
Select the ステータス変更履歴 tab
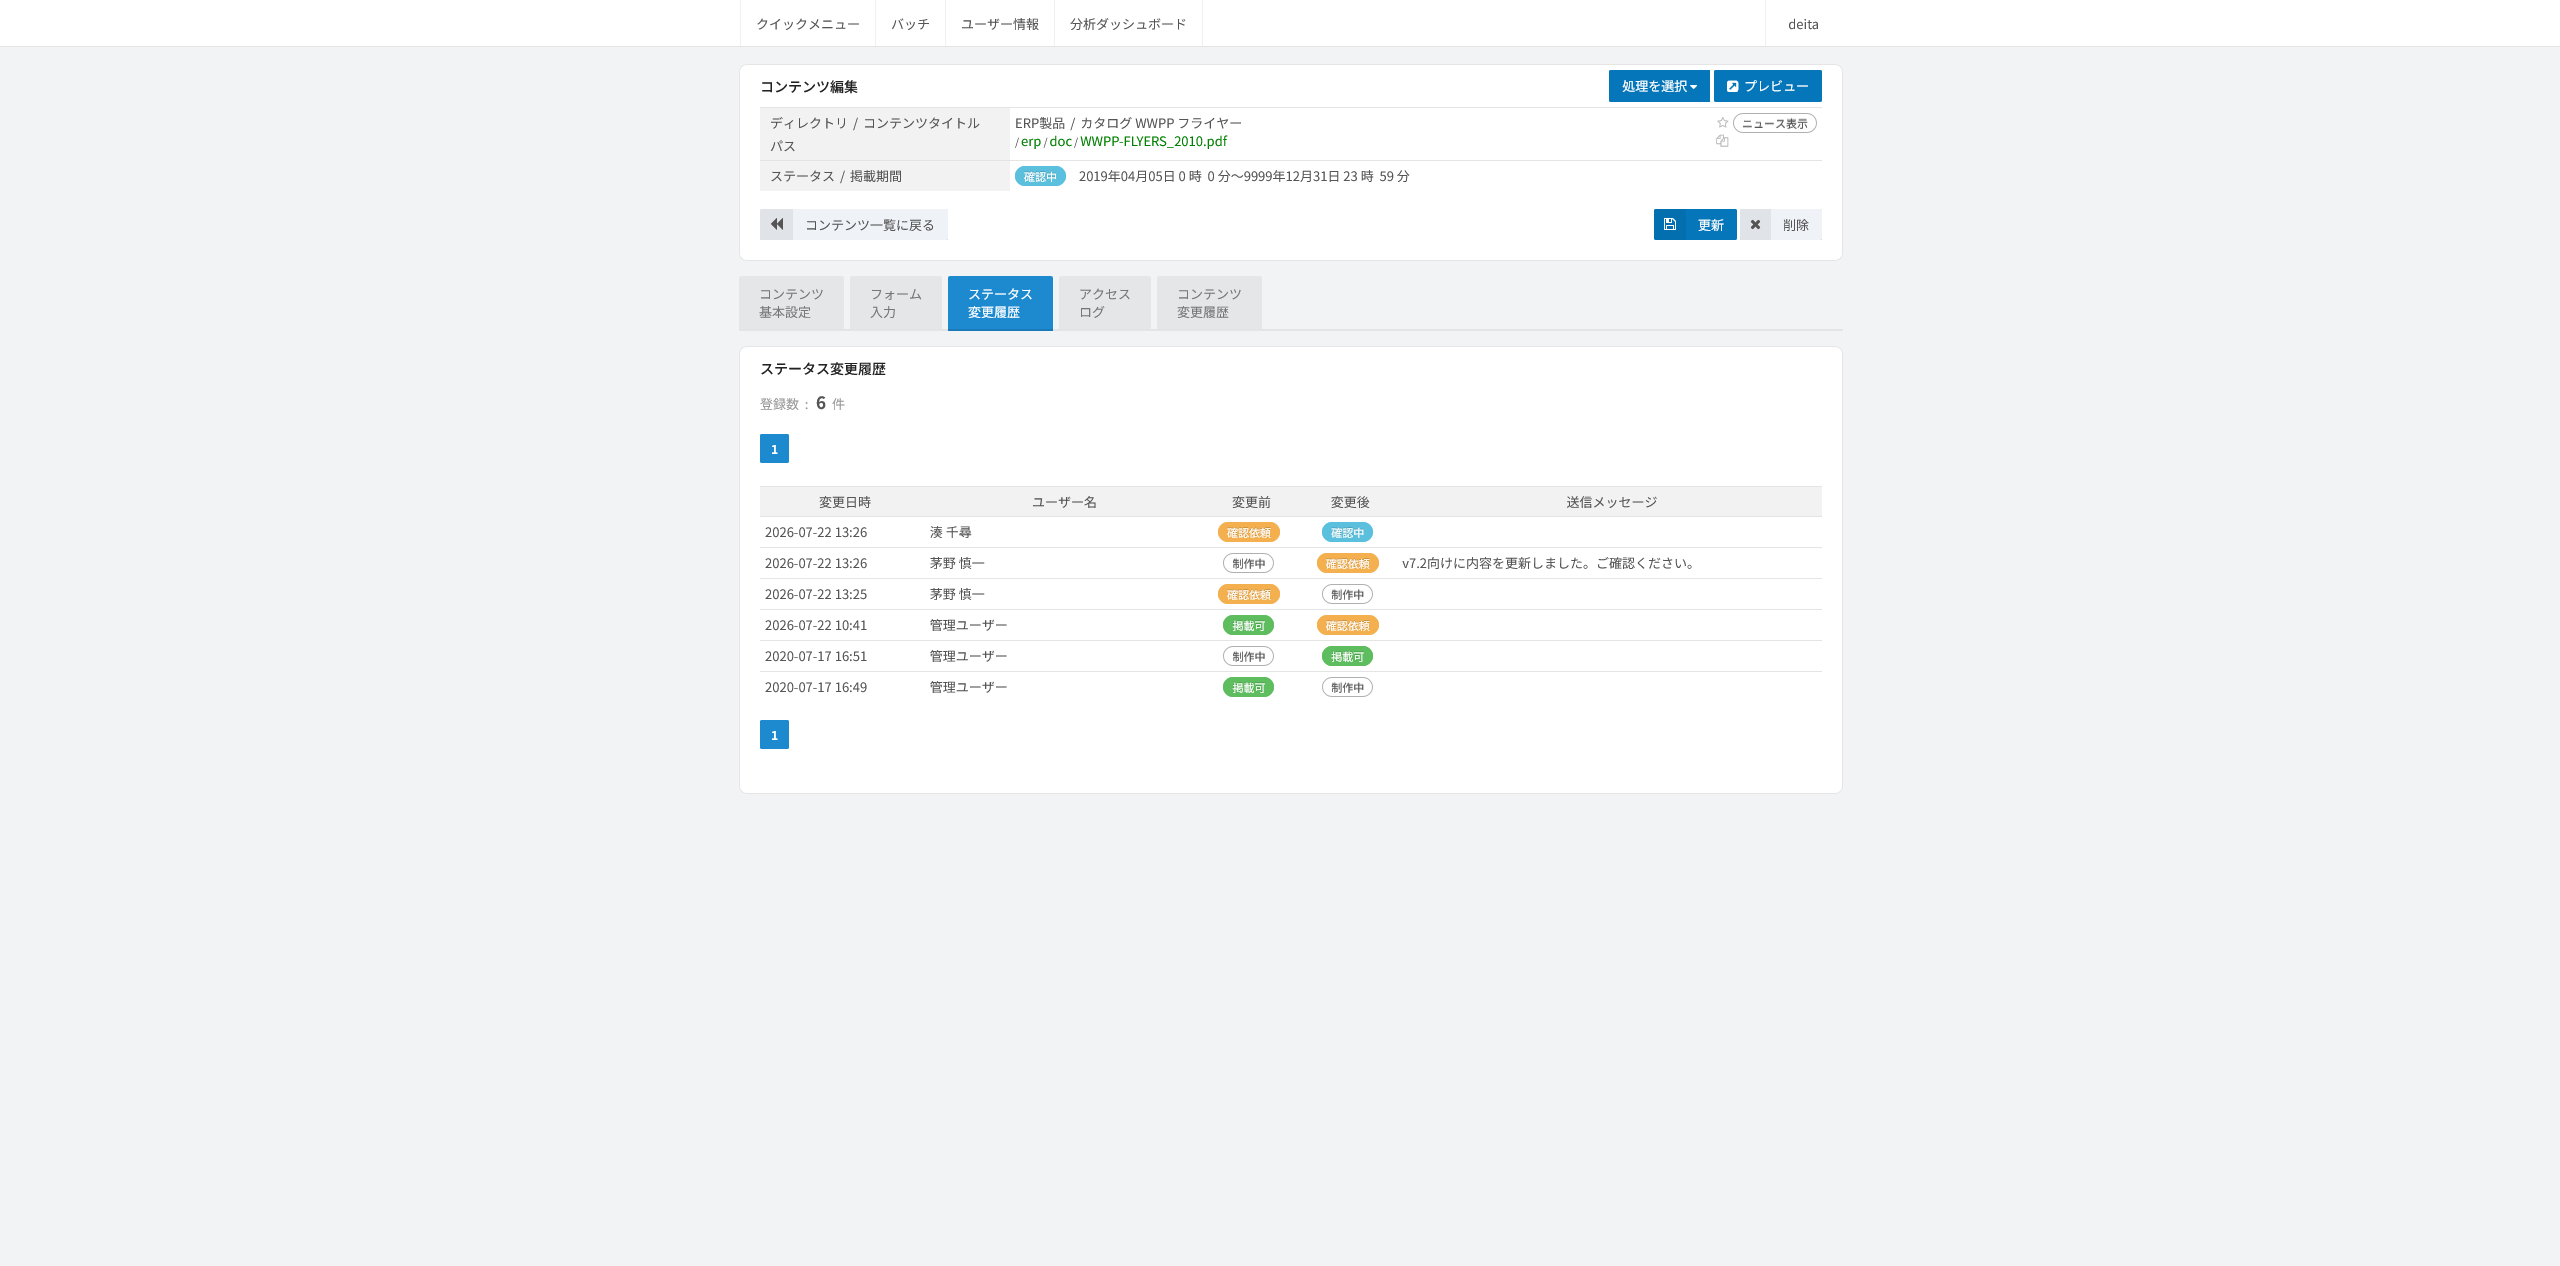(x=1000, y=303)
